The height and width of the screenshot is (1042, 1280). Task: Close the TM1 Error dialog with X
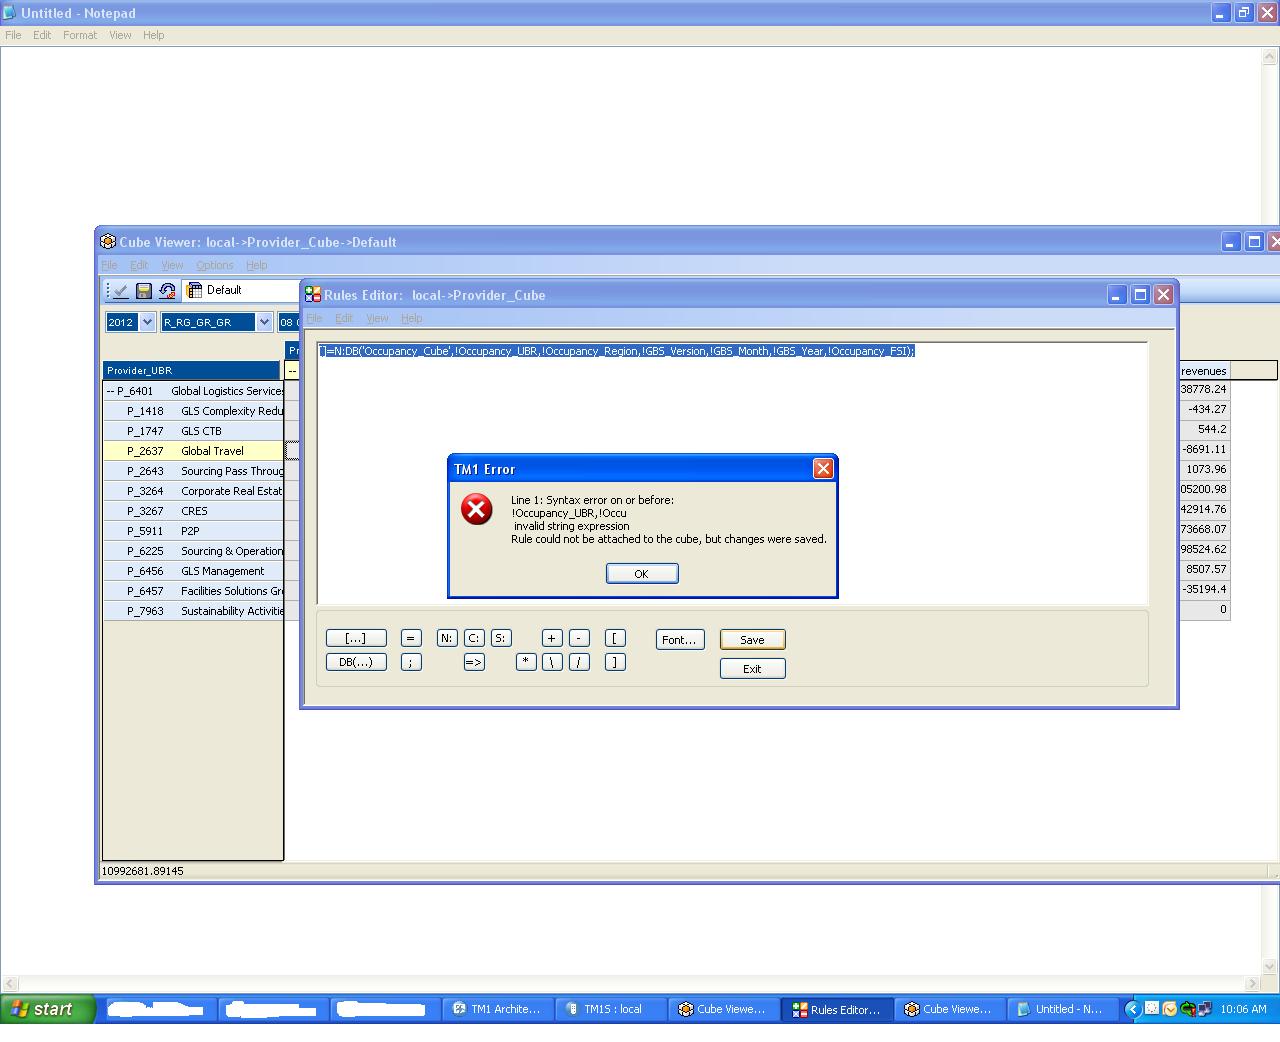[x=823, y=469]
